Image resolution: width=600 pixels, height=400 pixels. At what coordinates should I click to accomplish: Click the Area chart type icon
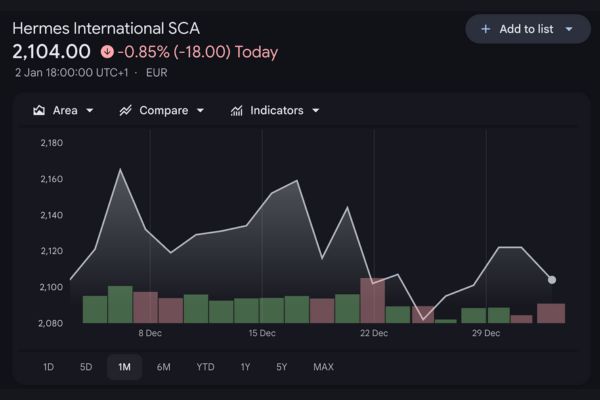pyautogui.click(x=40, y=110)
